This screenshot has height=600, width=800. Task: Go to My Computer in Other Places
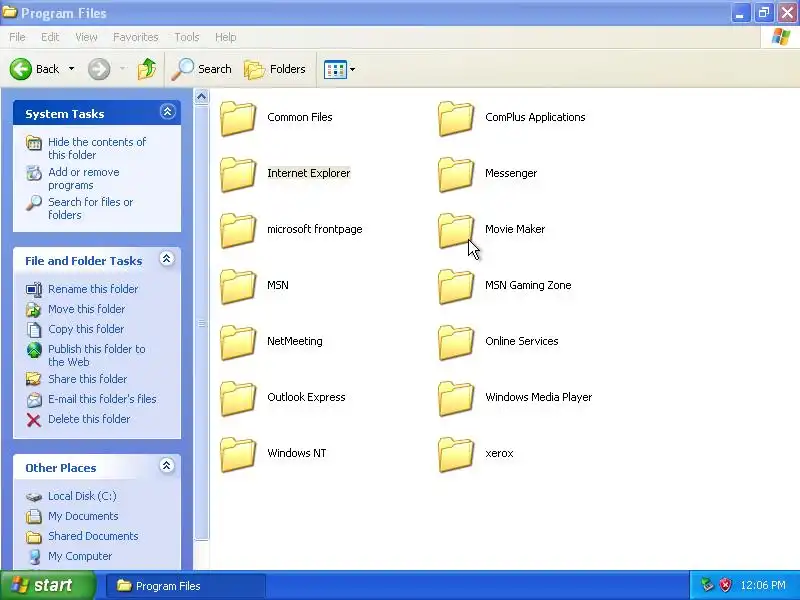(80, 555)
